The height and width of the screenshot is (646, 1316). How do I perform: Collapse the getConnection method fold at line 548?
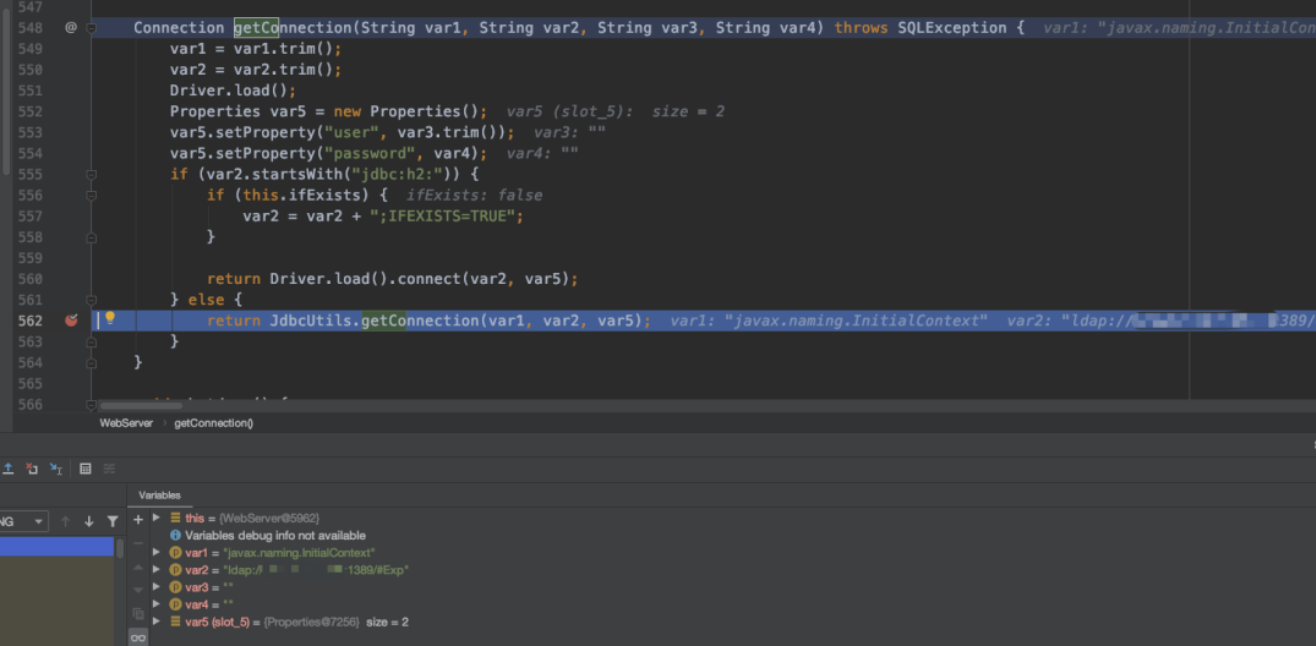(91, 28)
